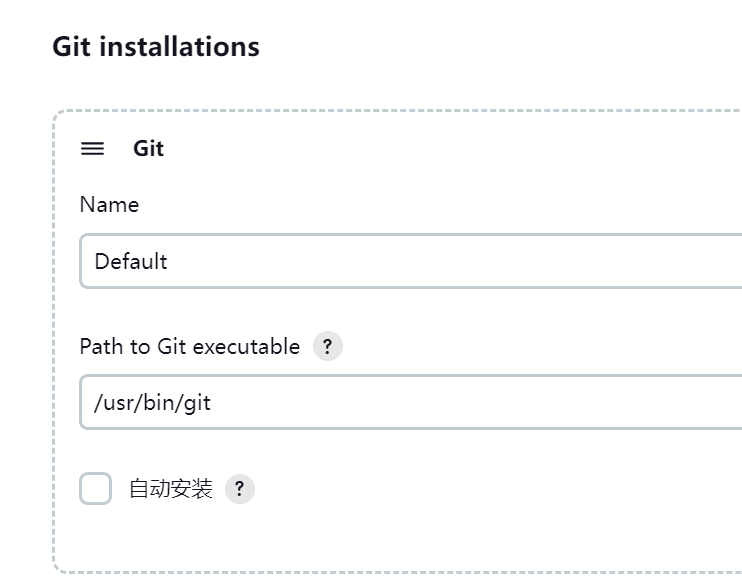Click the "Path to Git executable" label
Image resolution: width=742 pixels, height=587 pixels.
[x=189, y=347]
